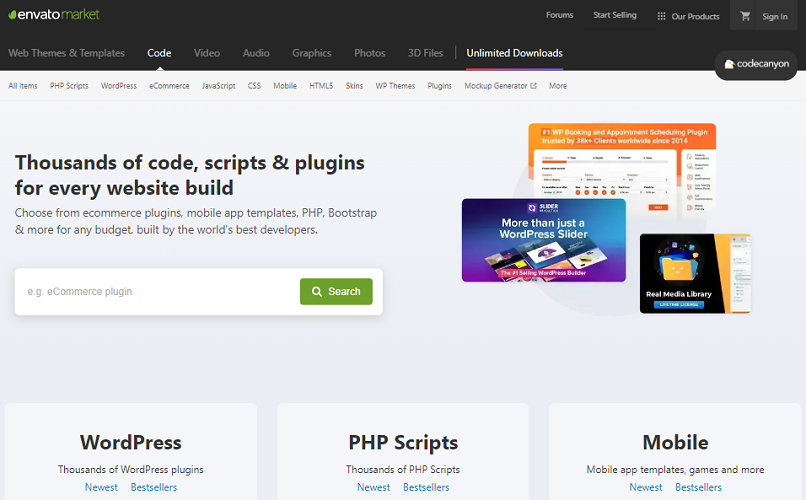Open the Envato Market logo home link
This screenshot has width=806, height=500.
54,14
